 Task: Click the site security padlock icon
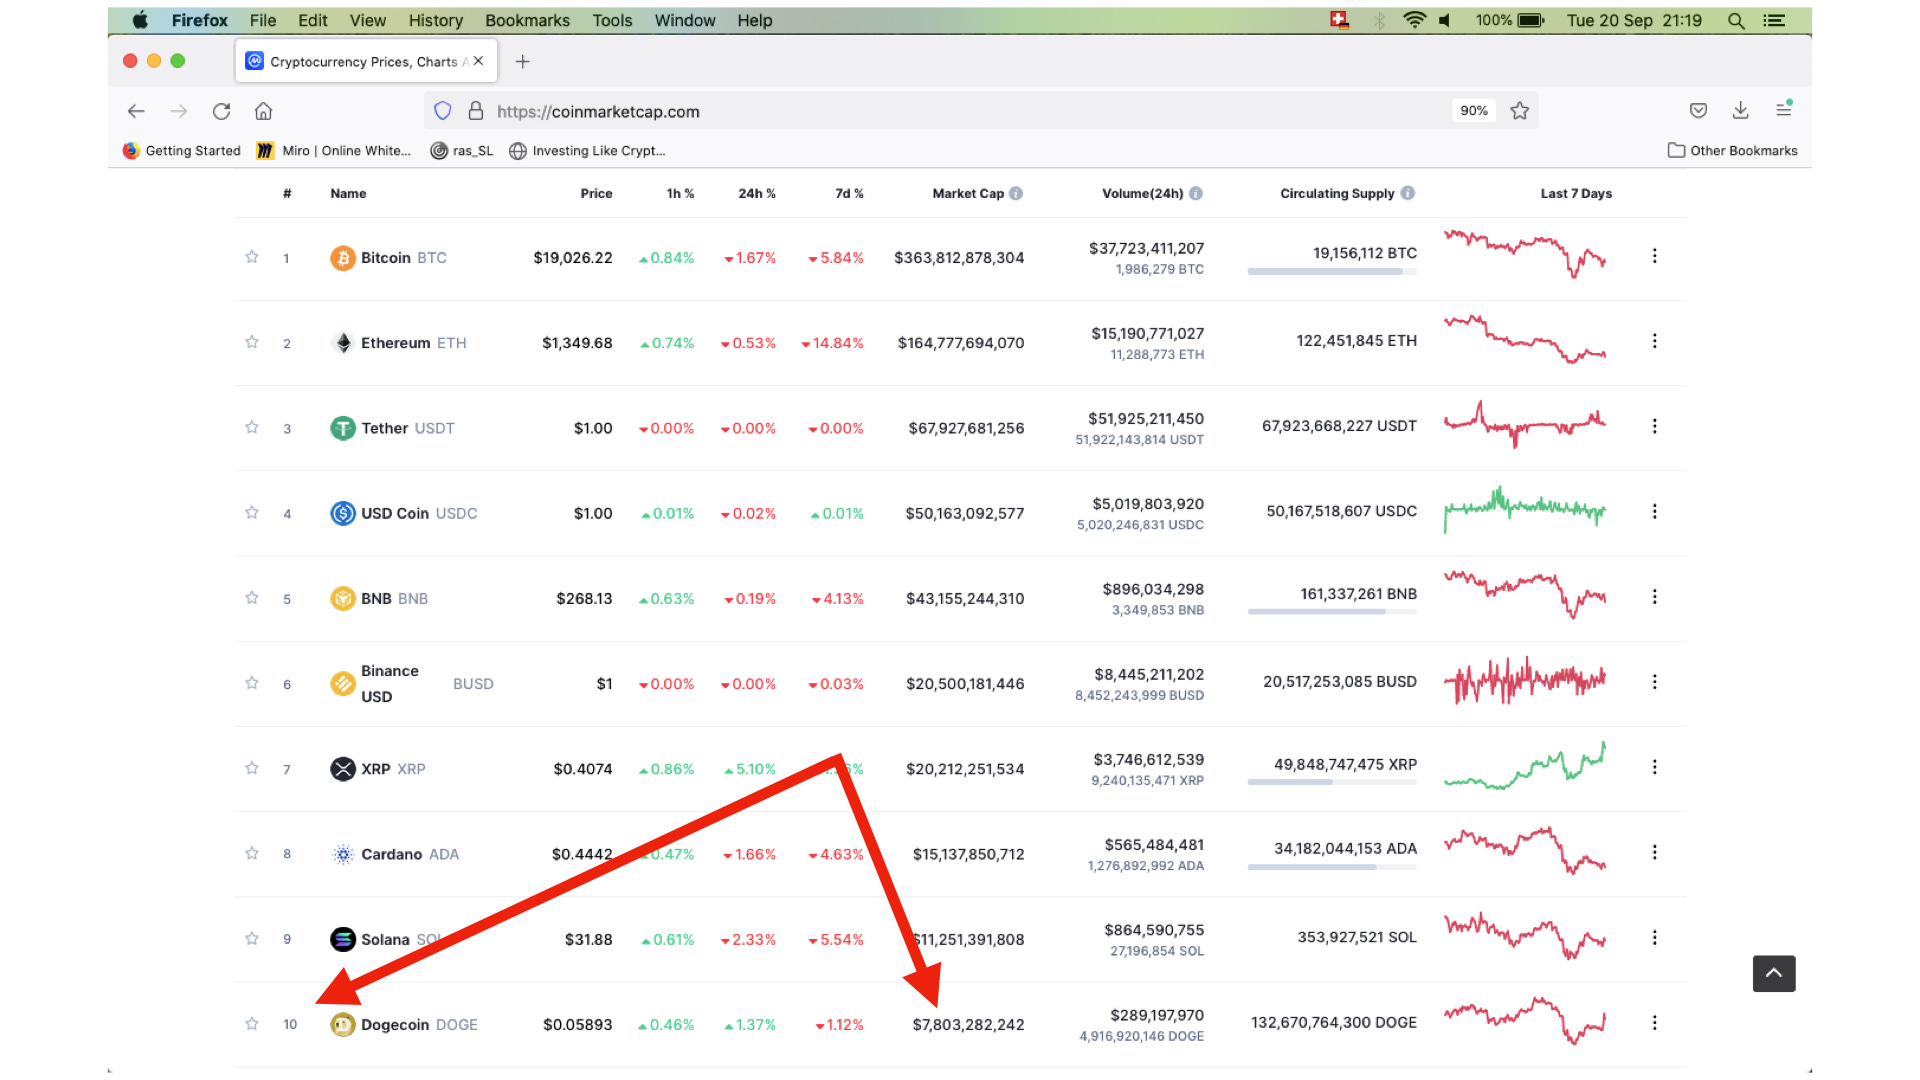(x=476, y=111)
